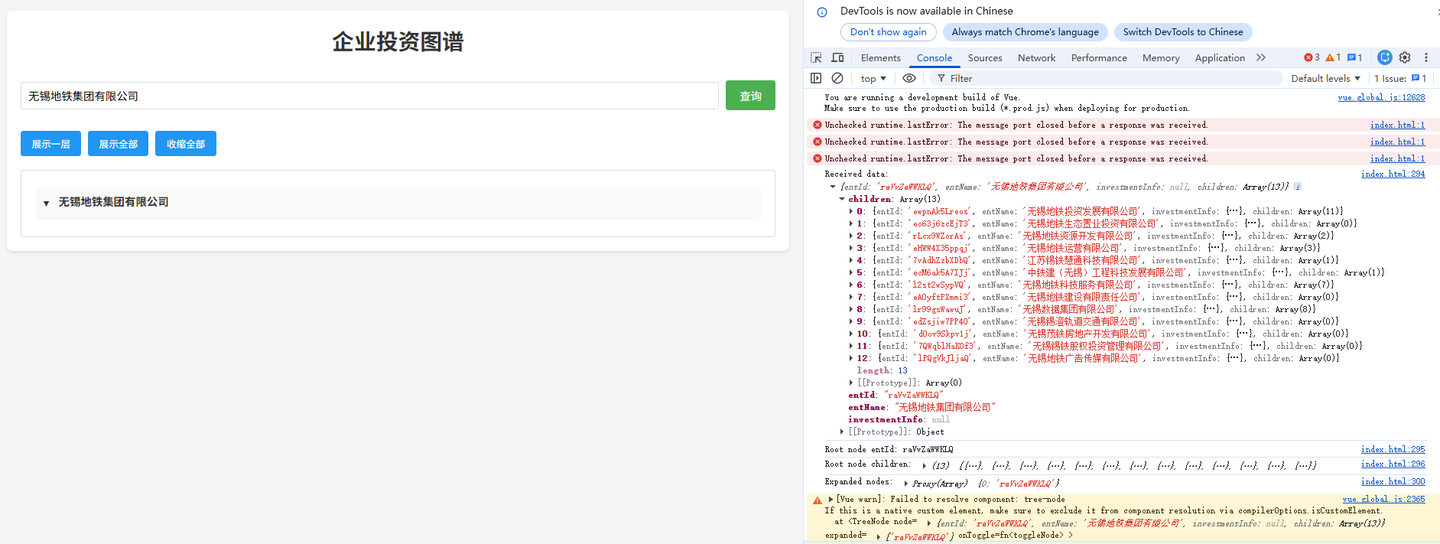Expand the [[Prototype]]: Array(0) entry
This screenshot has width=1440, height=544.
point(851,383)
